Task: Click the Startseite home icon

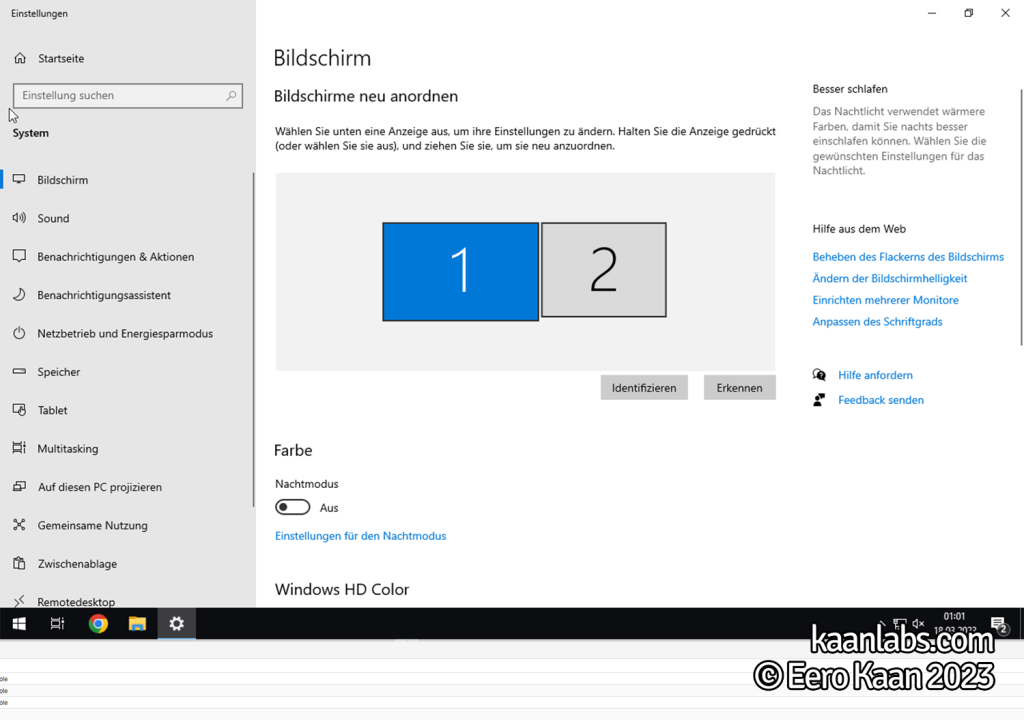Action: (x=20, y=58)
